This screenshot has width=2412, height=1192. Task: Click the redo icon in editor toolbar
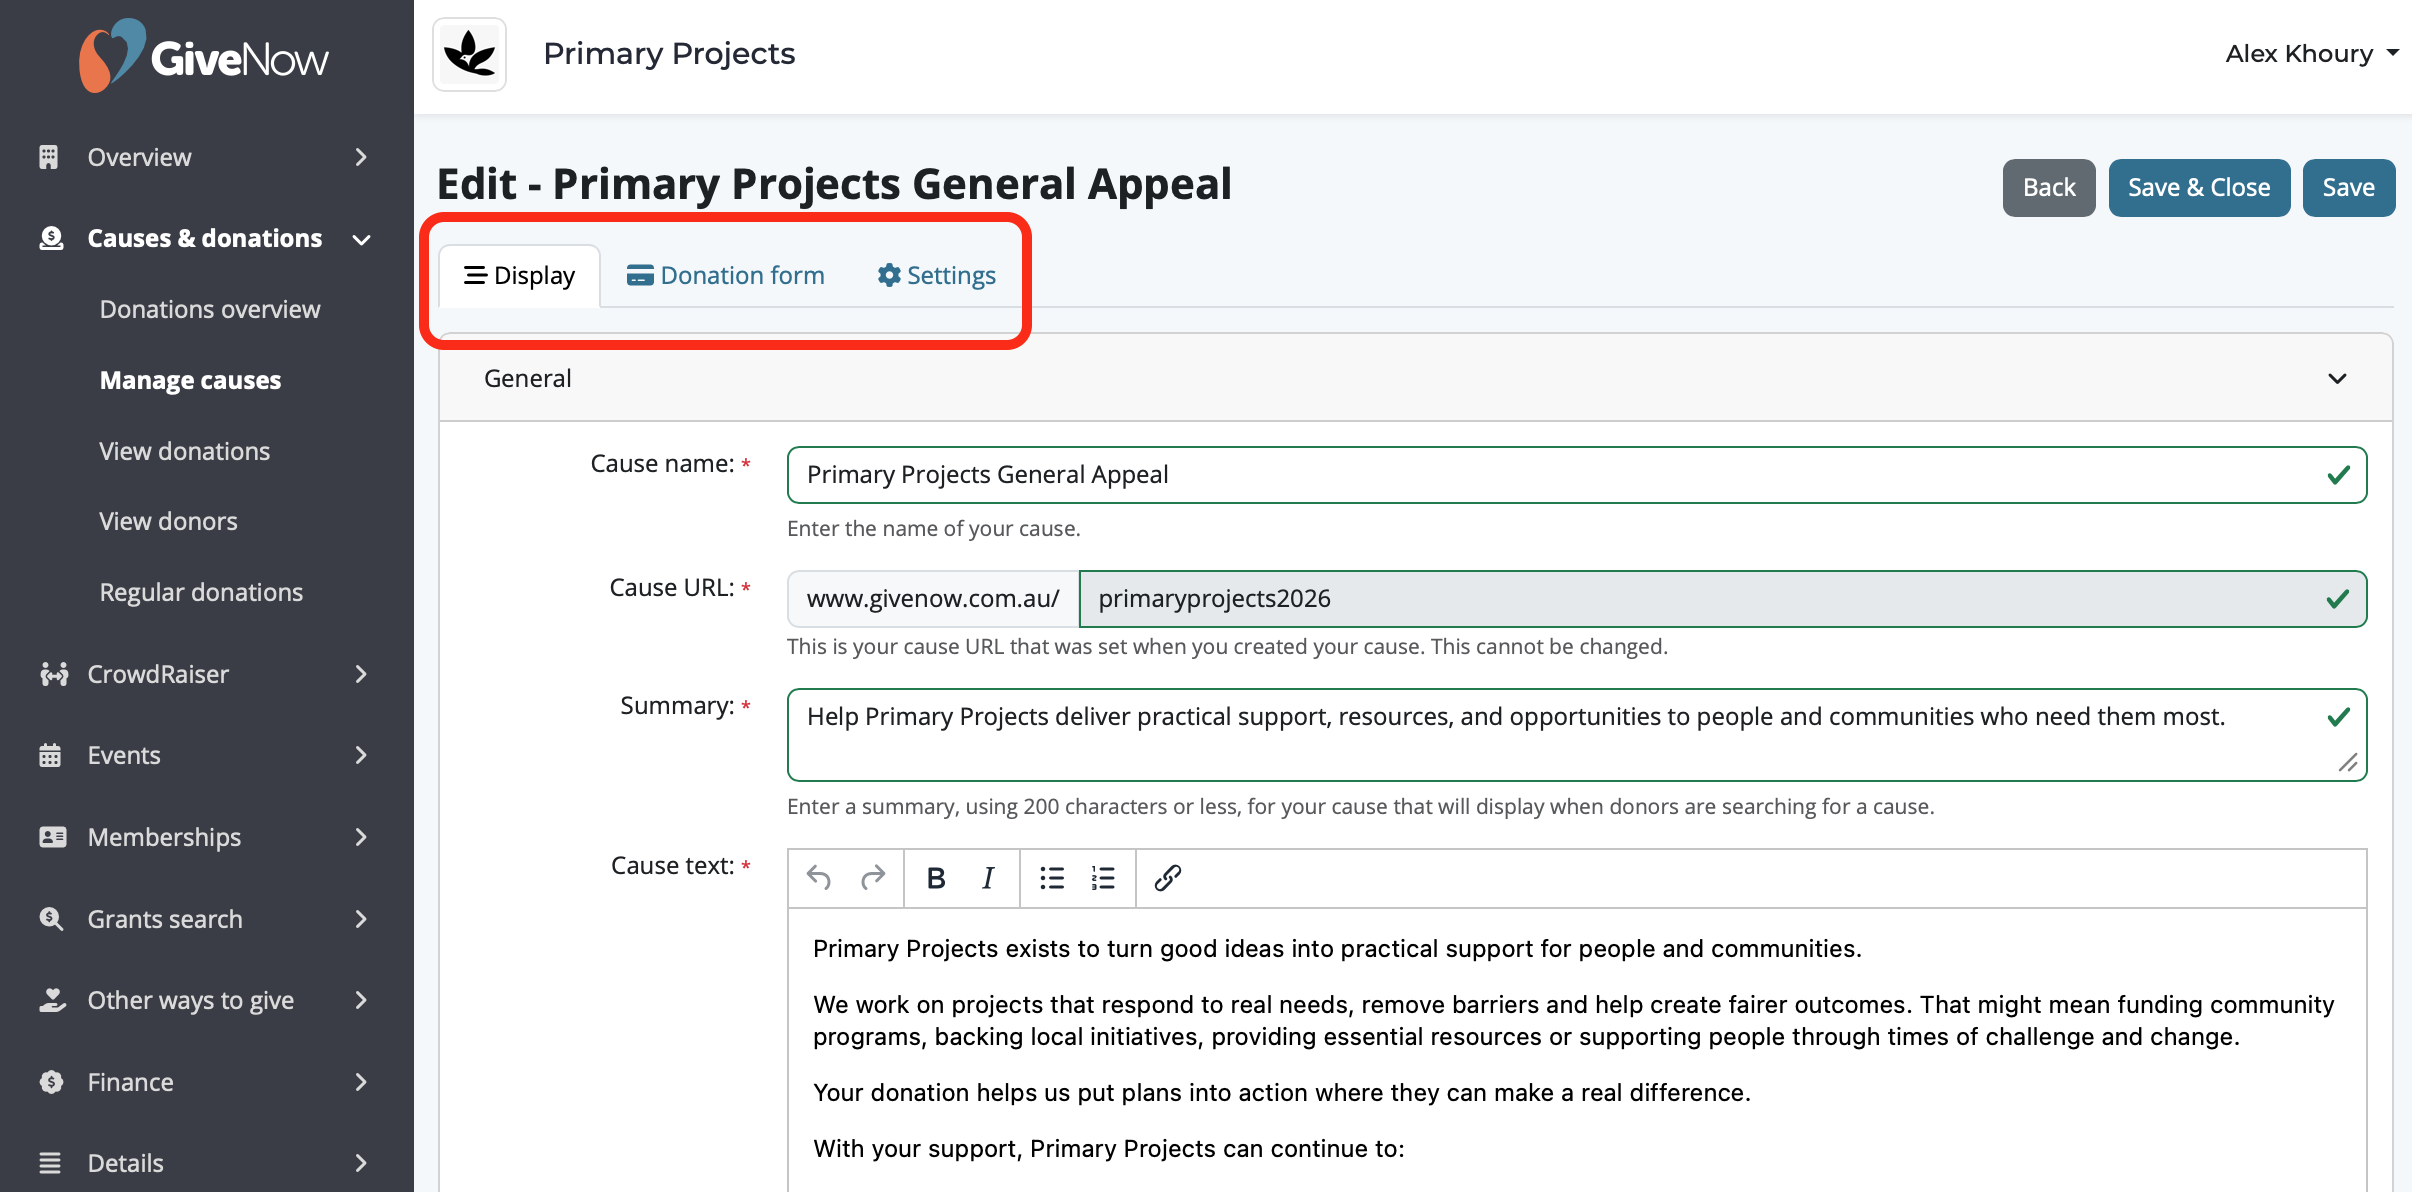(x=873, y=878)
